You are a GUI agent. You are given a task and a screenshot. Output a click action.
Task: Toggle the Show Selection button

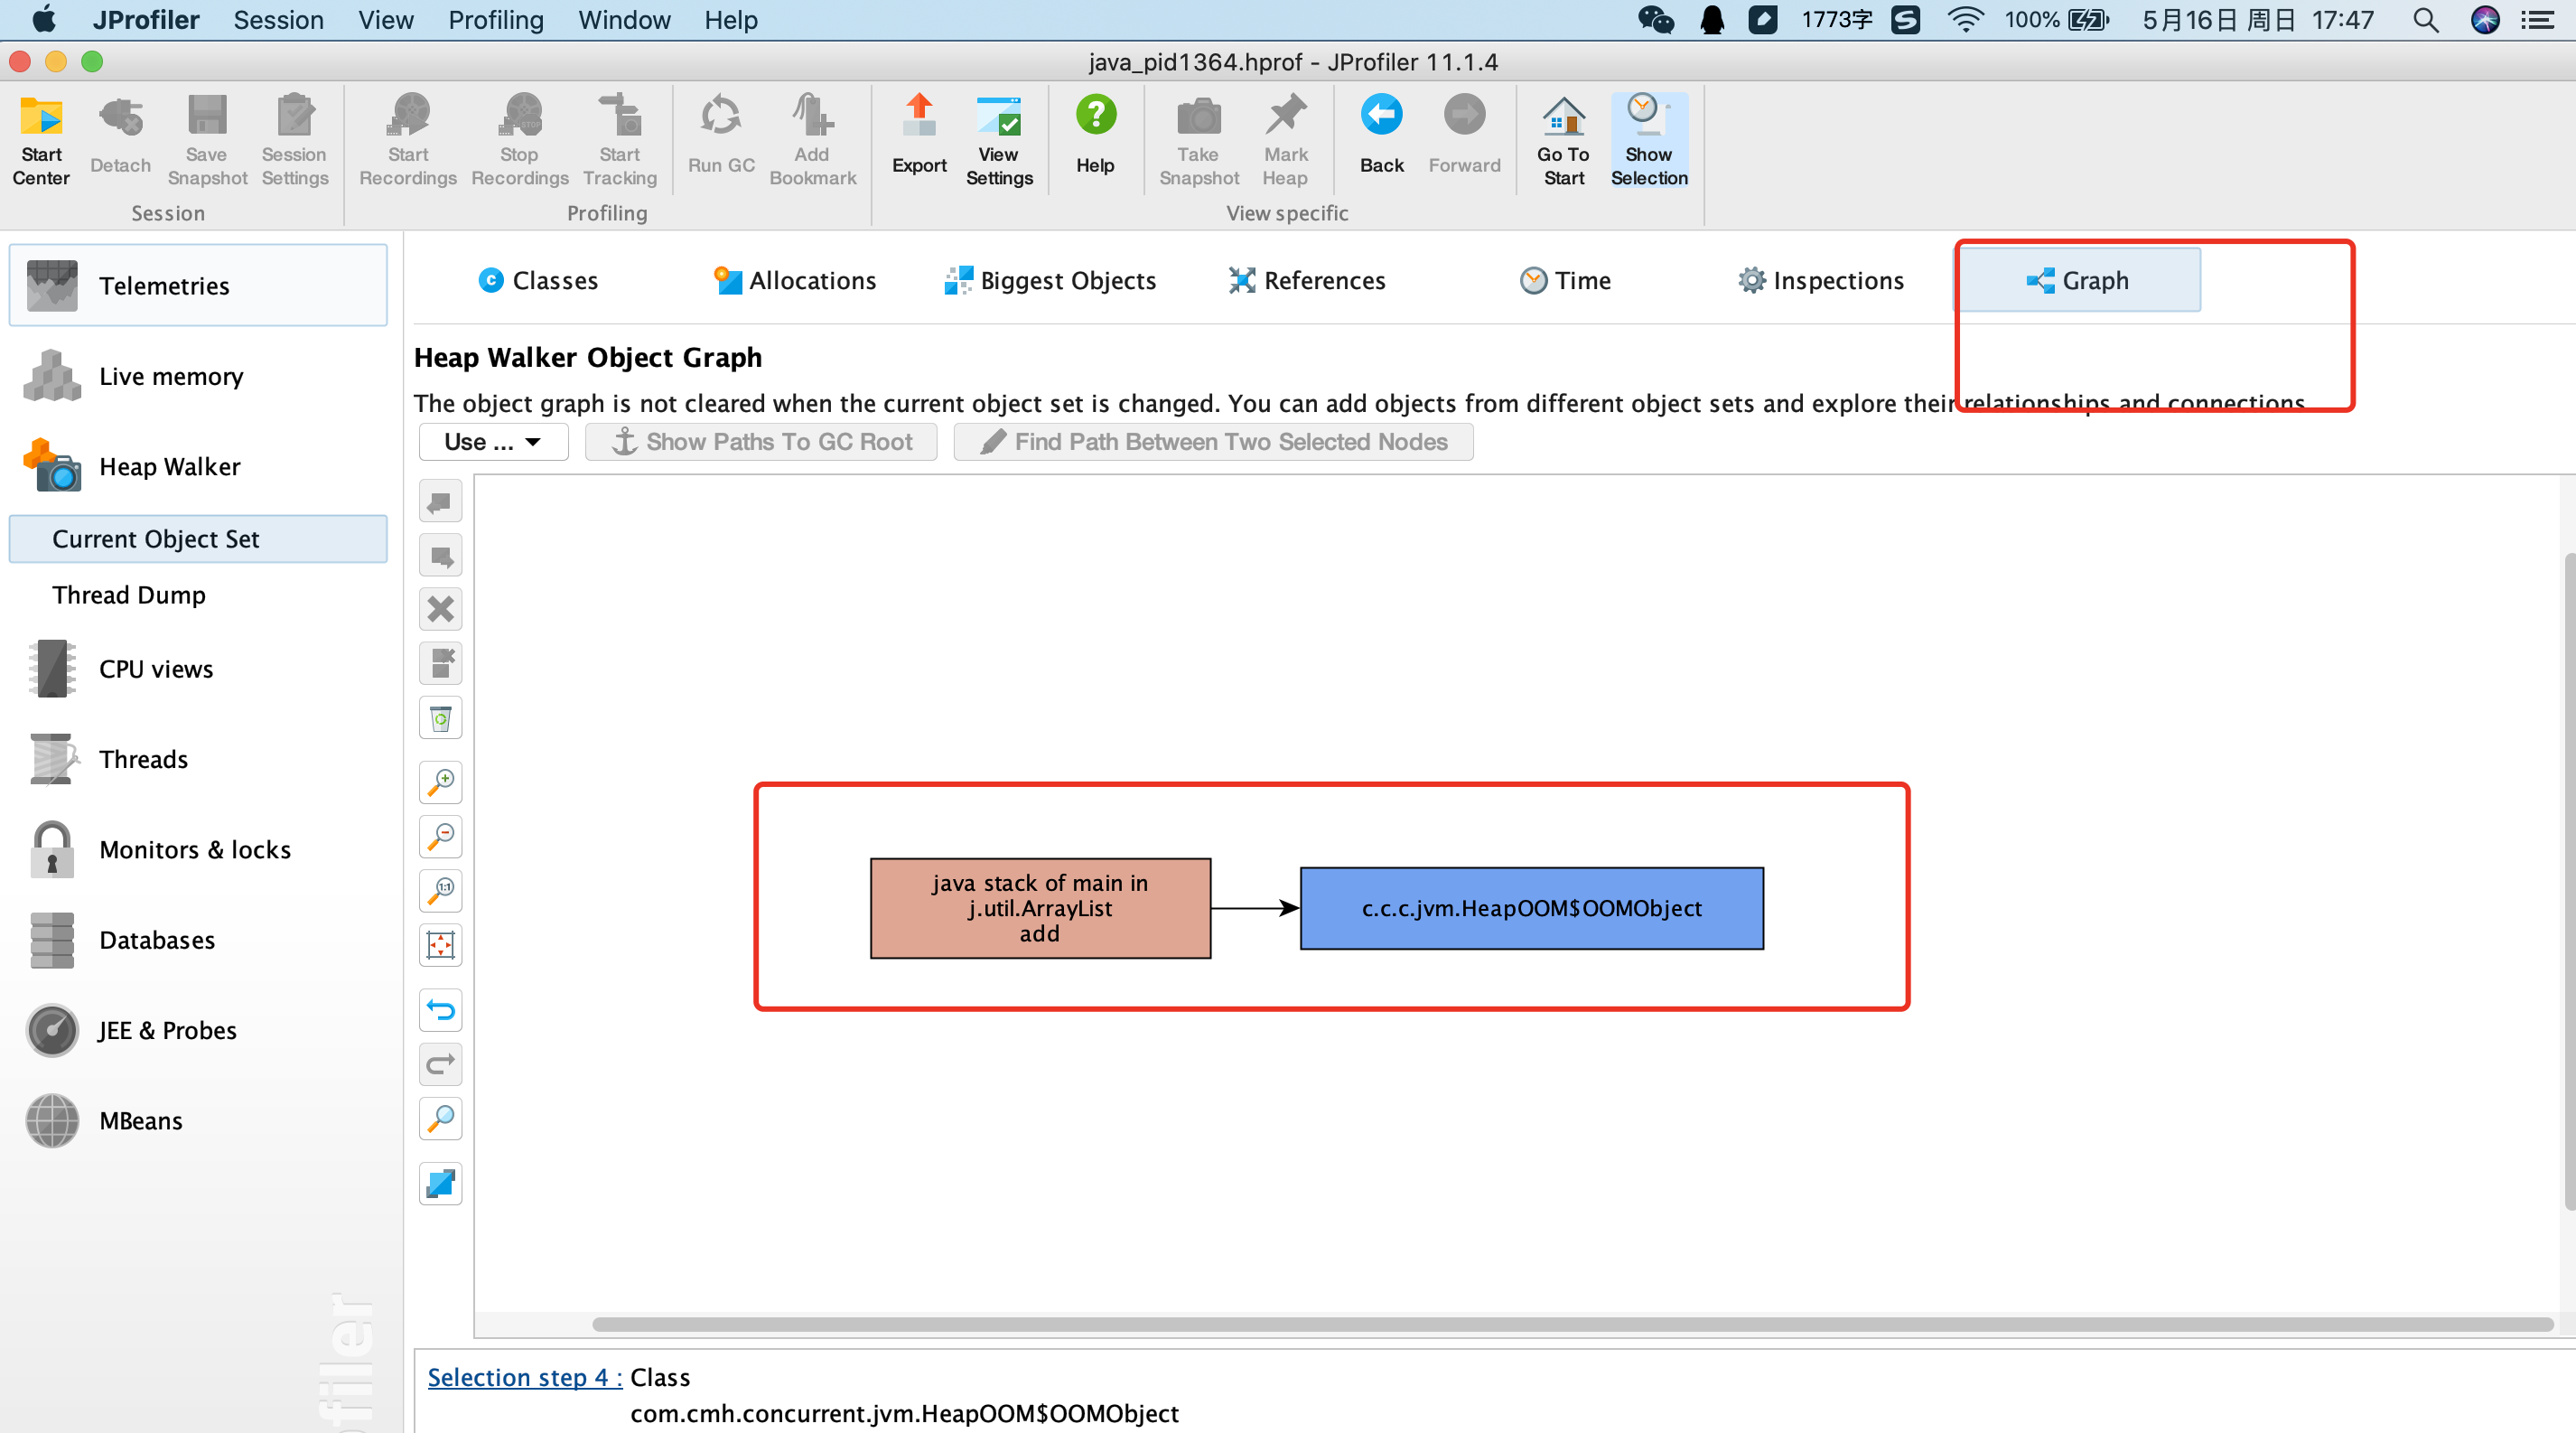1648,140
